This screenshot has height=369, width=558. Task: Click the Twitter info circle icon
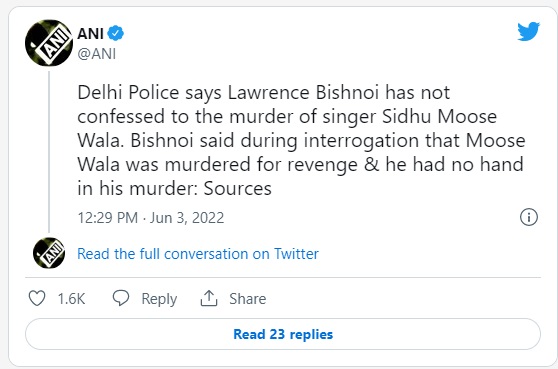point(529,217)
